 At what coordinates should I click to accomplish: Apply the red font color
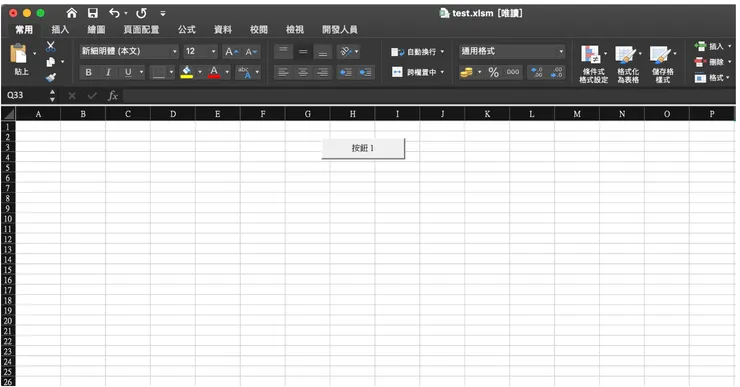pyautogui.click(x=214, y=72)
